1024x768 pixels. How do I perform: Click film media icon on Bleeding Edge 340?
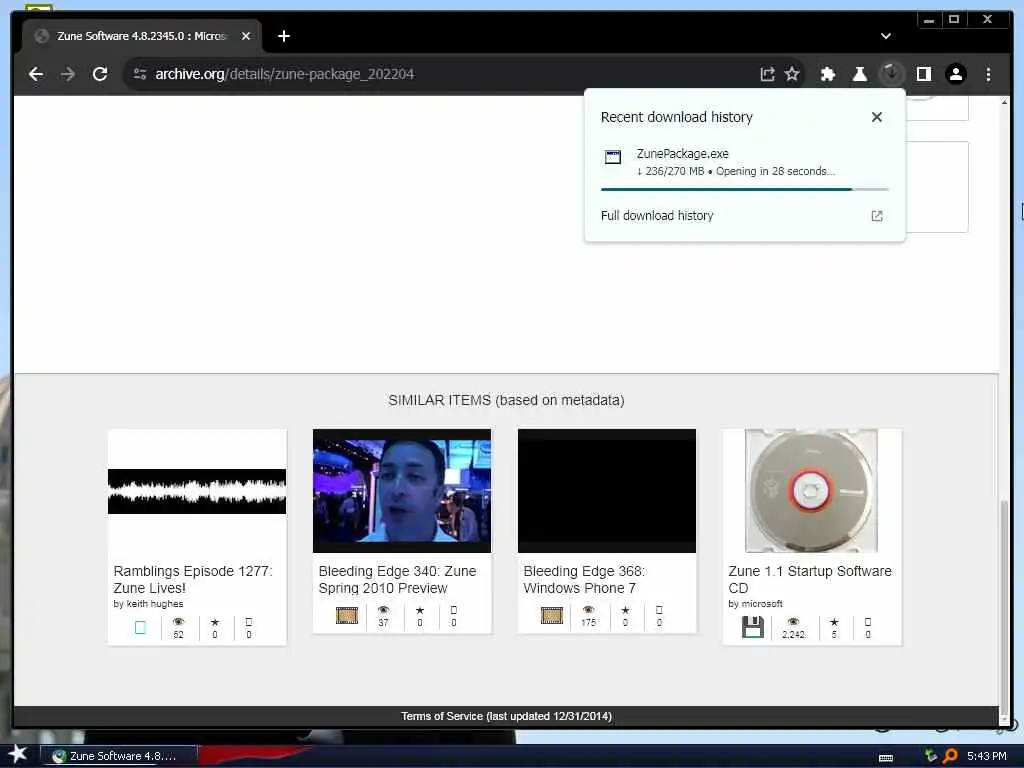tap(347, 615)
